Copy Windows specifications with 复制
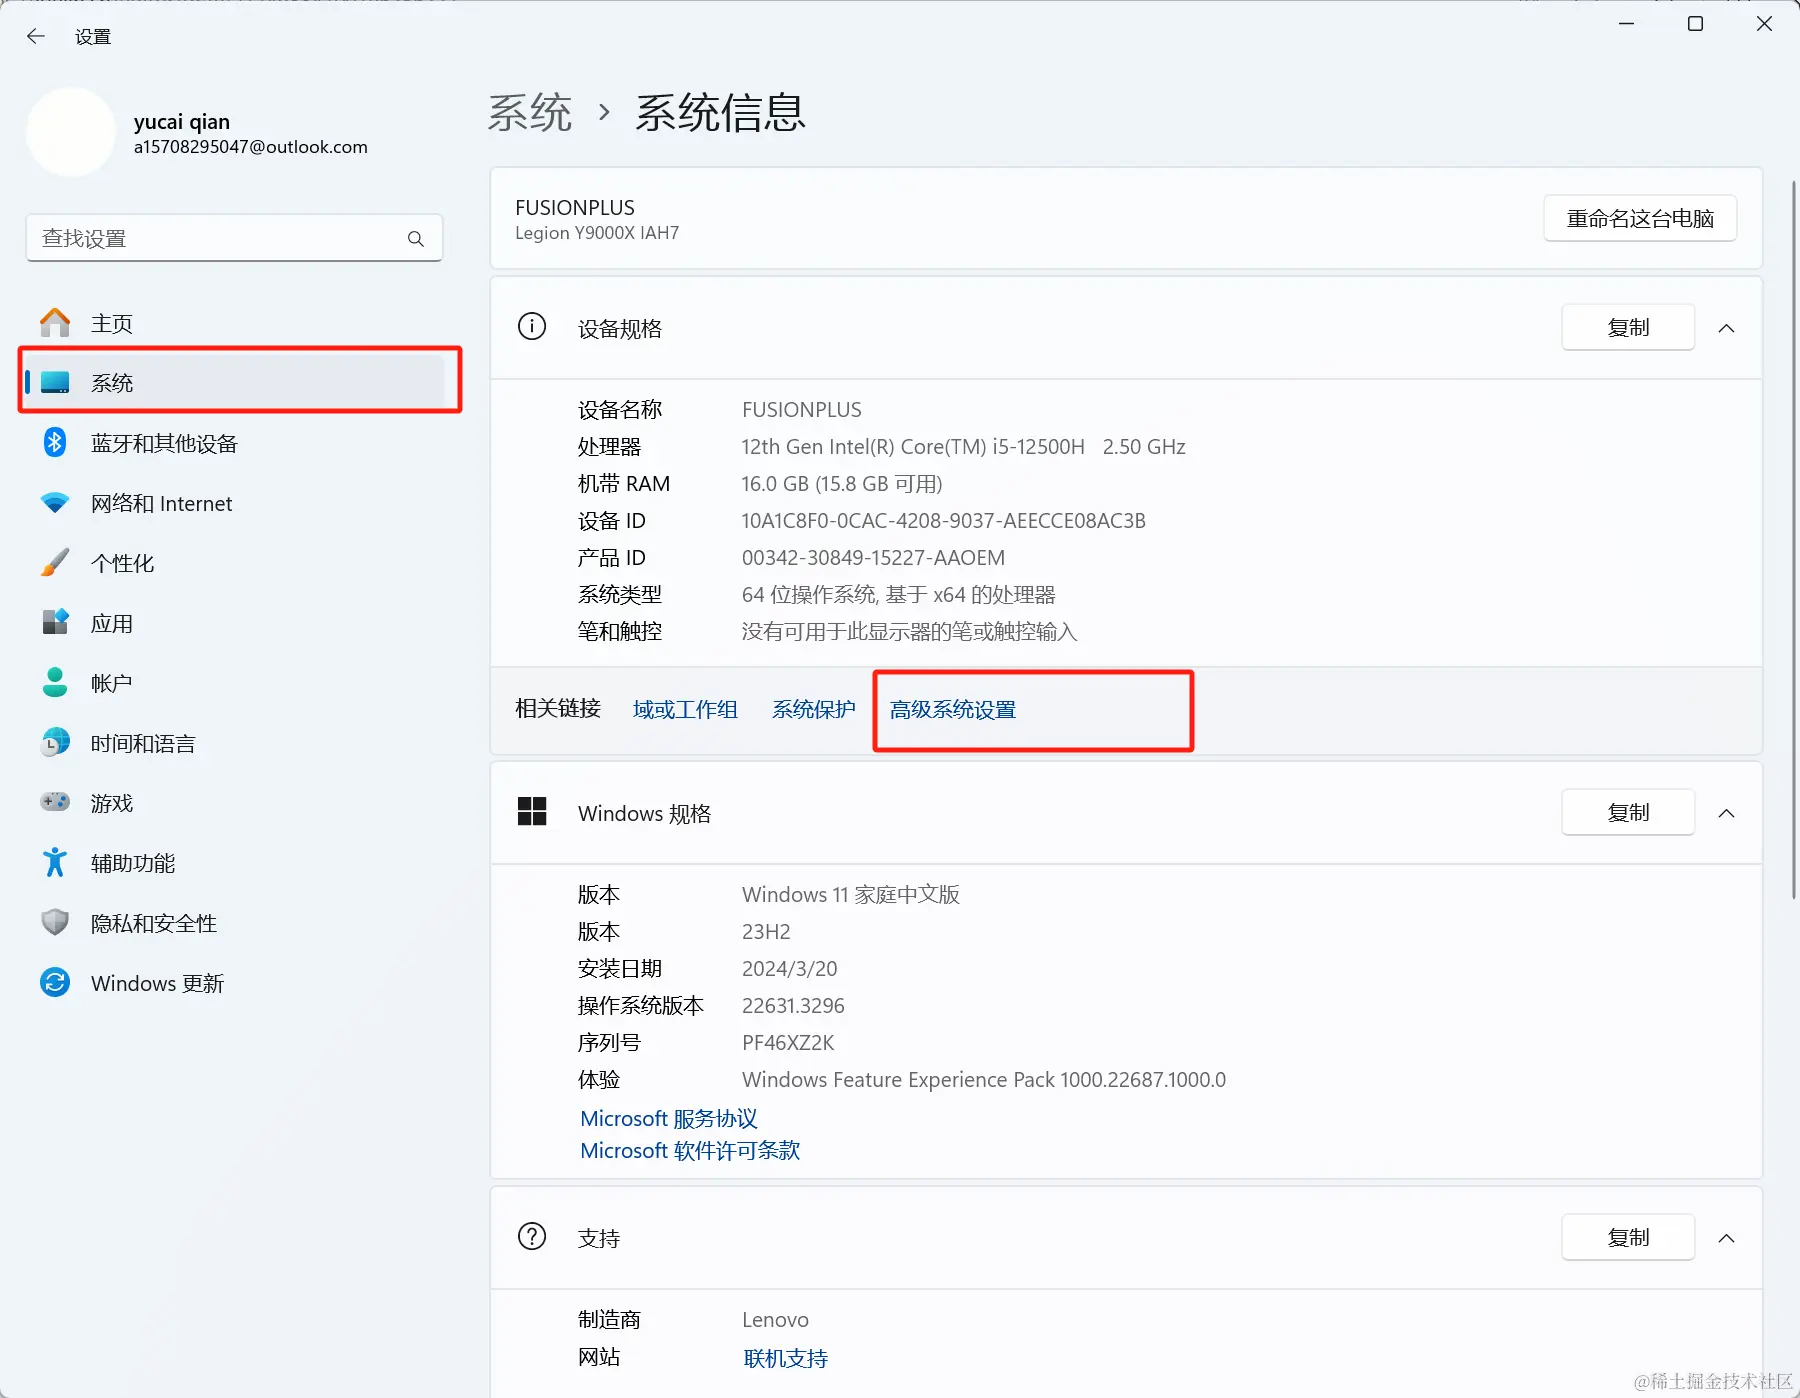This screenshot has width=1800, height=1398. coord(1628,812)
